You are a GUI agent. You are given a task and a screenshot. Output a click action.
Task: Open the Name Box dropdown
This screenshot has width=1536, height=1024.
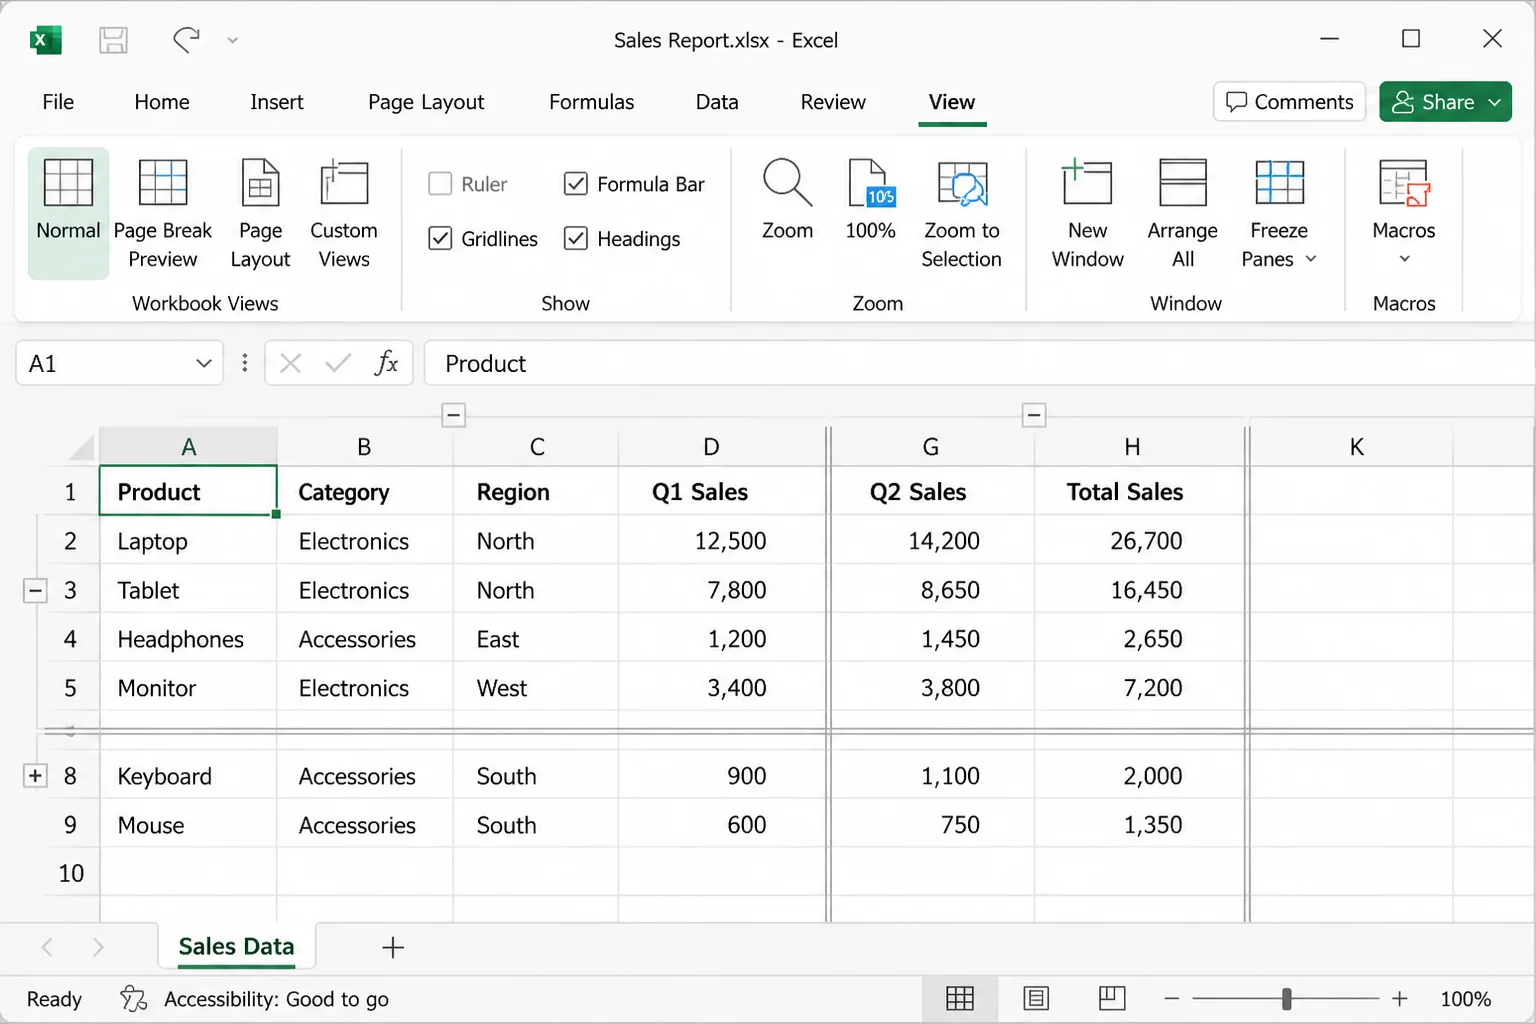(x=203, y=363)
